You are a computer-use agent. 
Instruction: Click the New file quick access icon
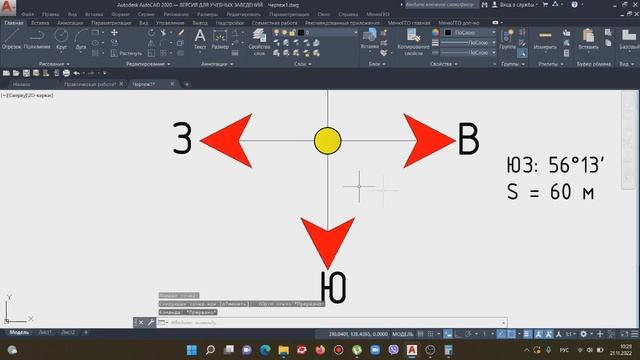tap(7, 73)
